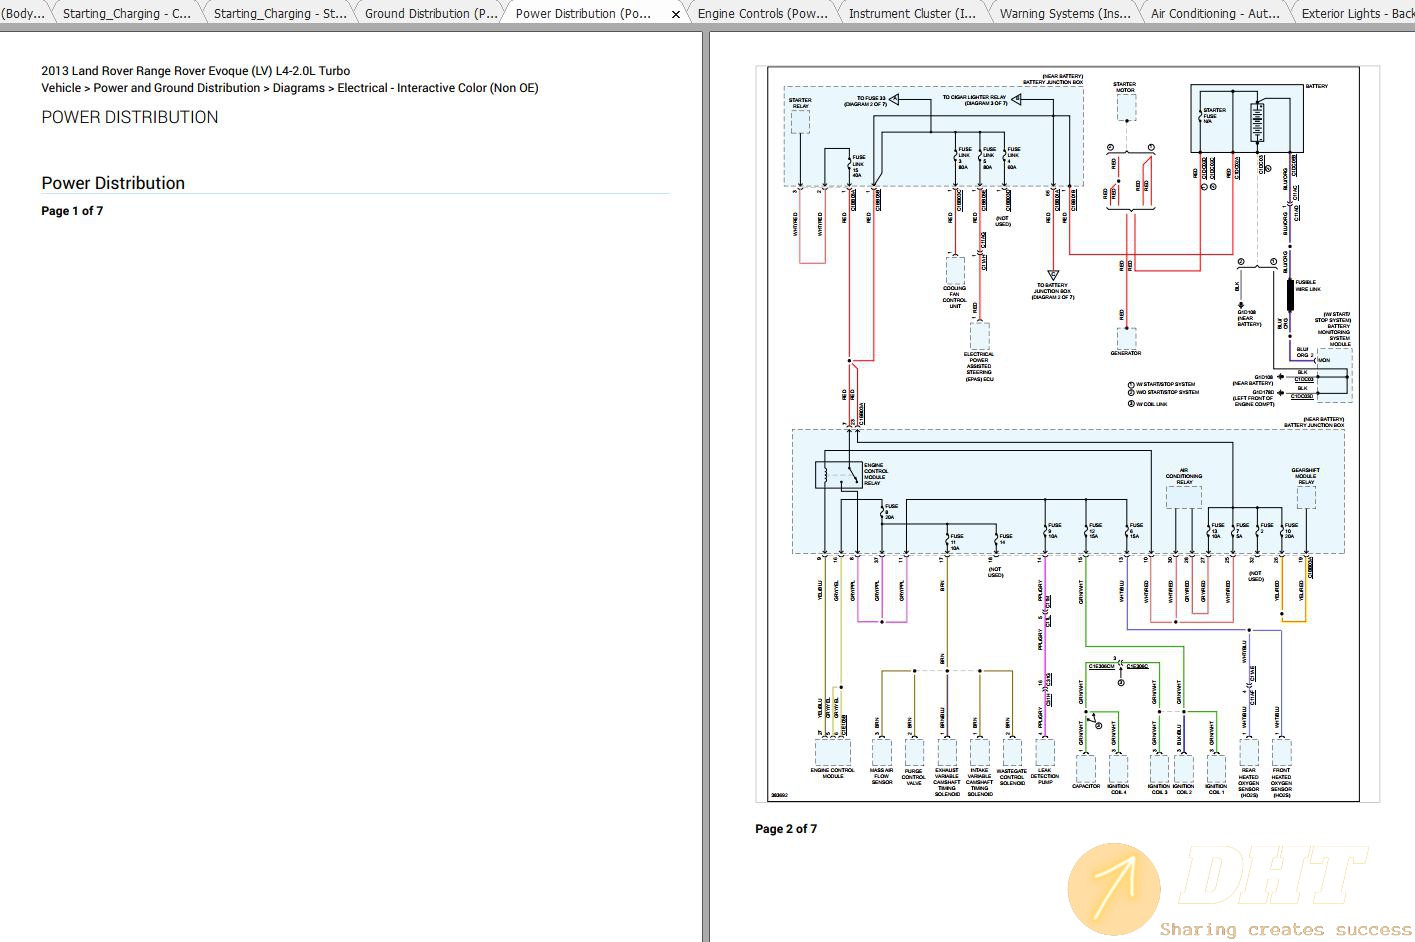Click CAPACITOR label in the diagram

click(x=1086, y=786)
